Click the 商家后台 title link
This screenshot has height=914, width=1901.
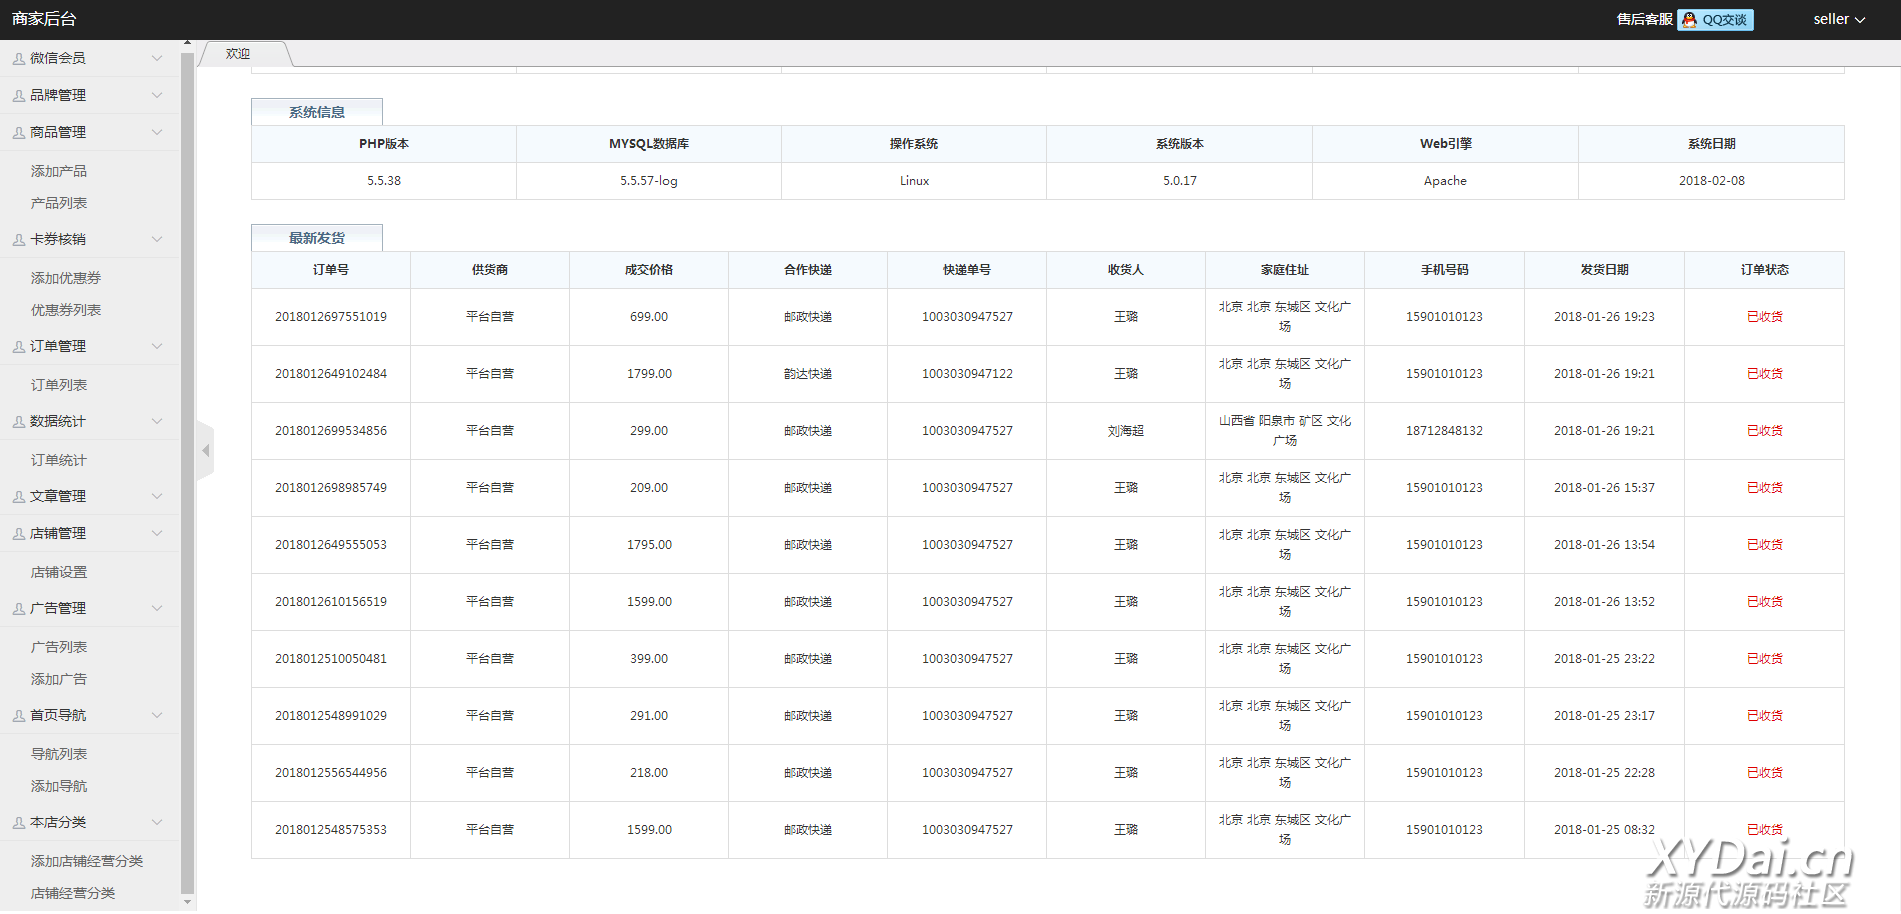[x=44, y=19]
